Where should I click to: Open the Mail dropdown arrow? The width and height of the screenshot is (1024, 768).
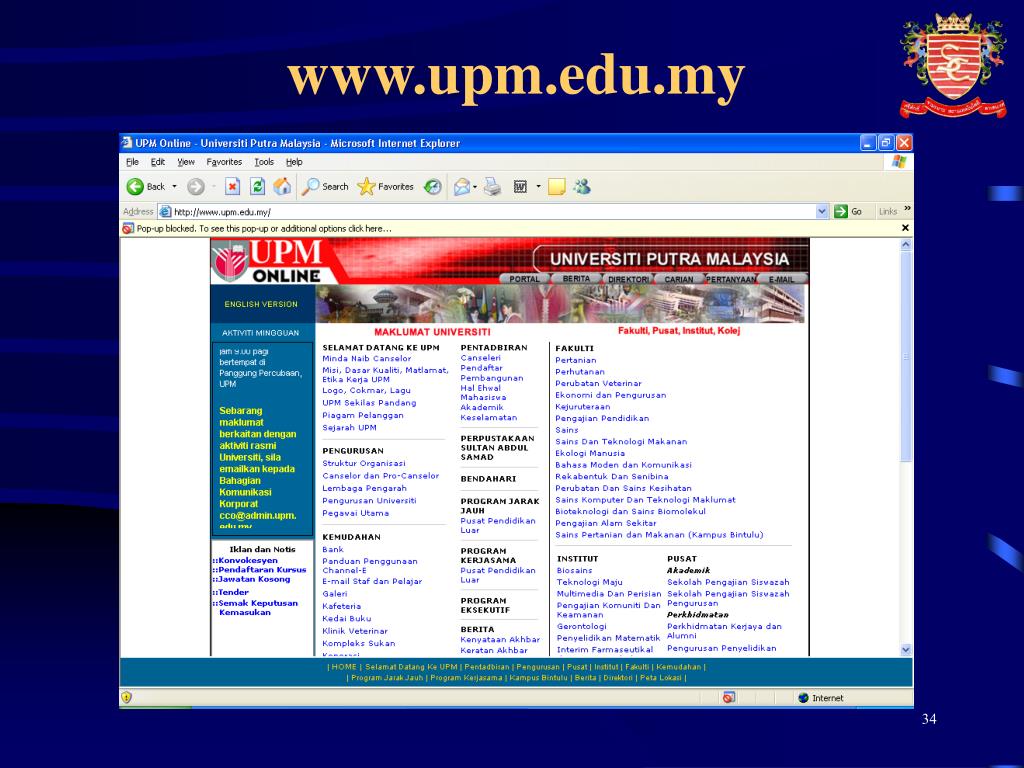(475, 187)
